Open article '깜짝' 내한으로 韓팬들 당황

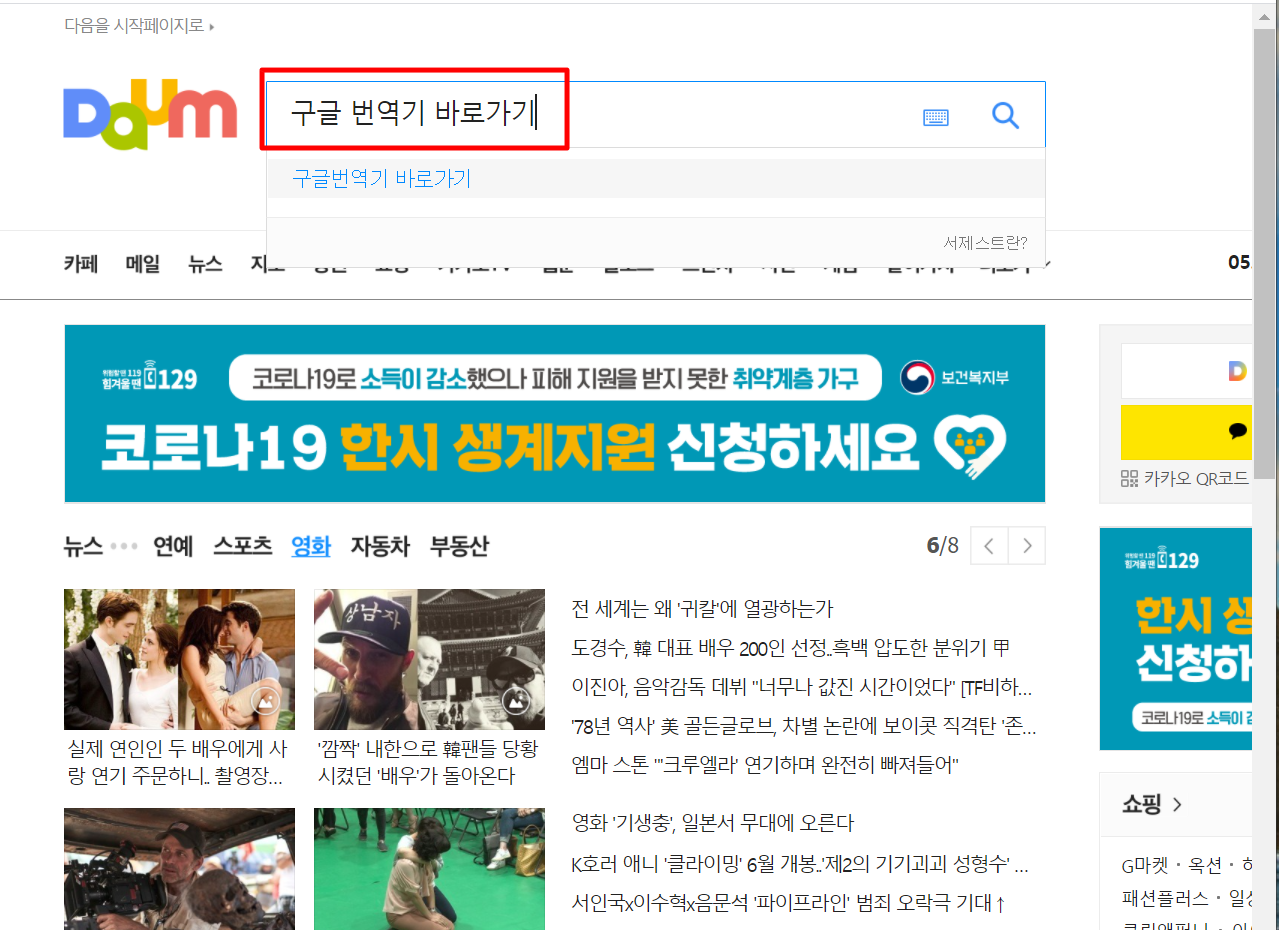[x=427, y=762]
